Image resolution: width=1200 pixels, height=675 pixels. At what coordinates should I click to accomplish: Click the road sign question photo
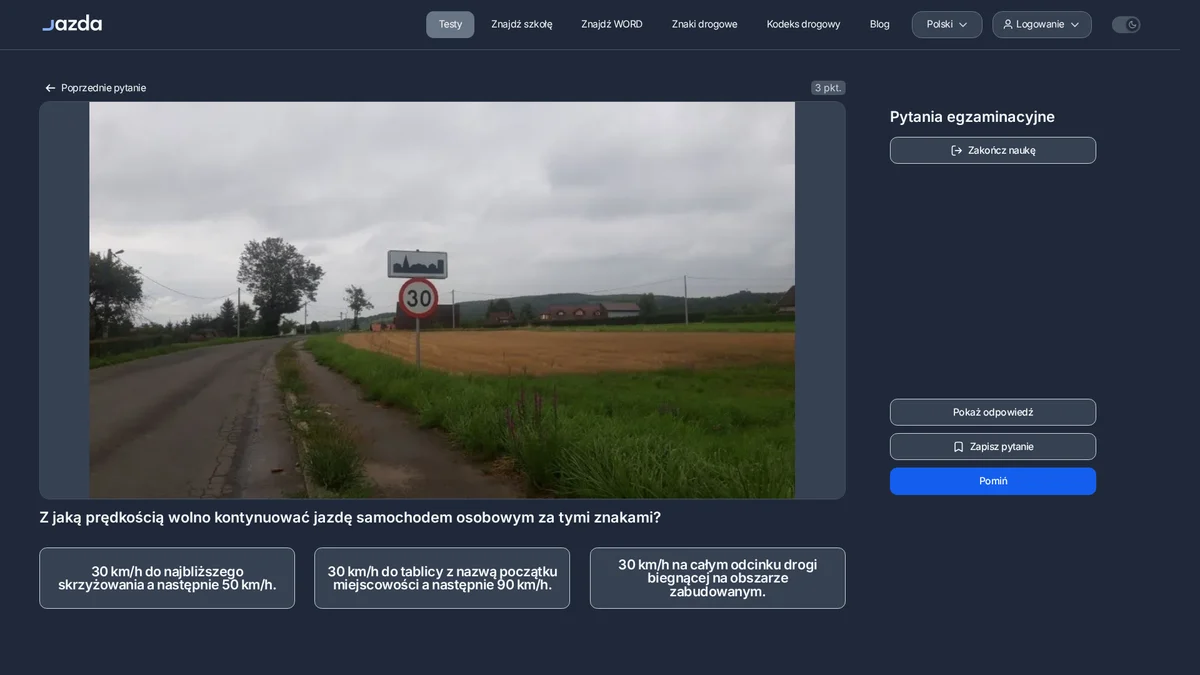442,300
